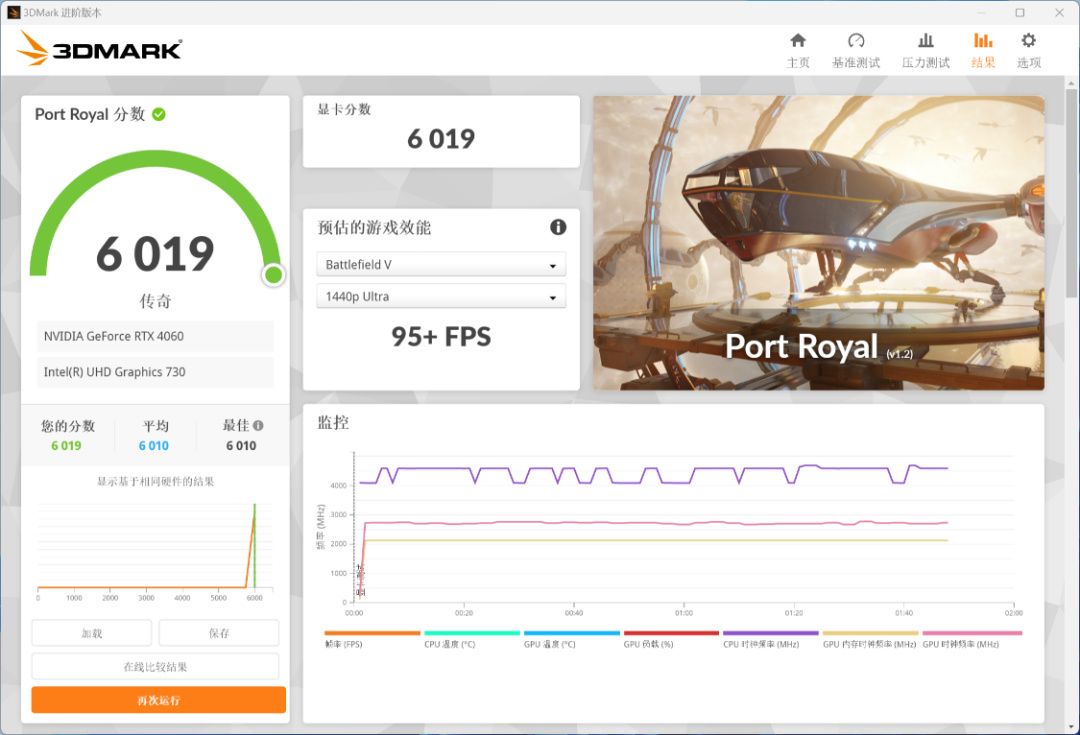The image size is (1080, 735).
Task: Click the 显示基于相同硬件的结果 caption
Action: (155, 482)
